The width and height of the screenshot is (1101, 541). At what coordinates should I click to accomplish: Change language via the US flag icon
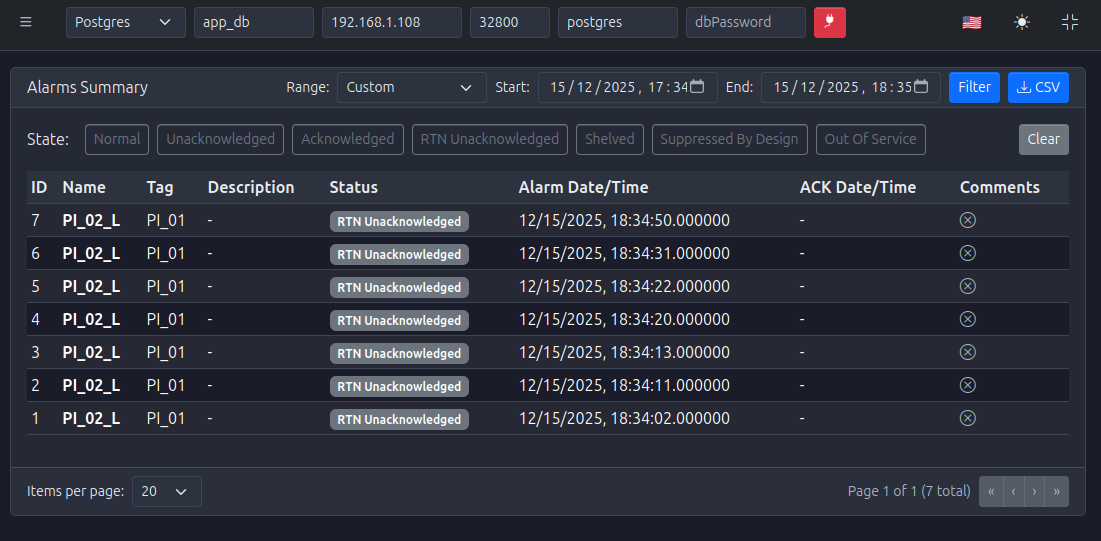click(972, 22)
